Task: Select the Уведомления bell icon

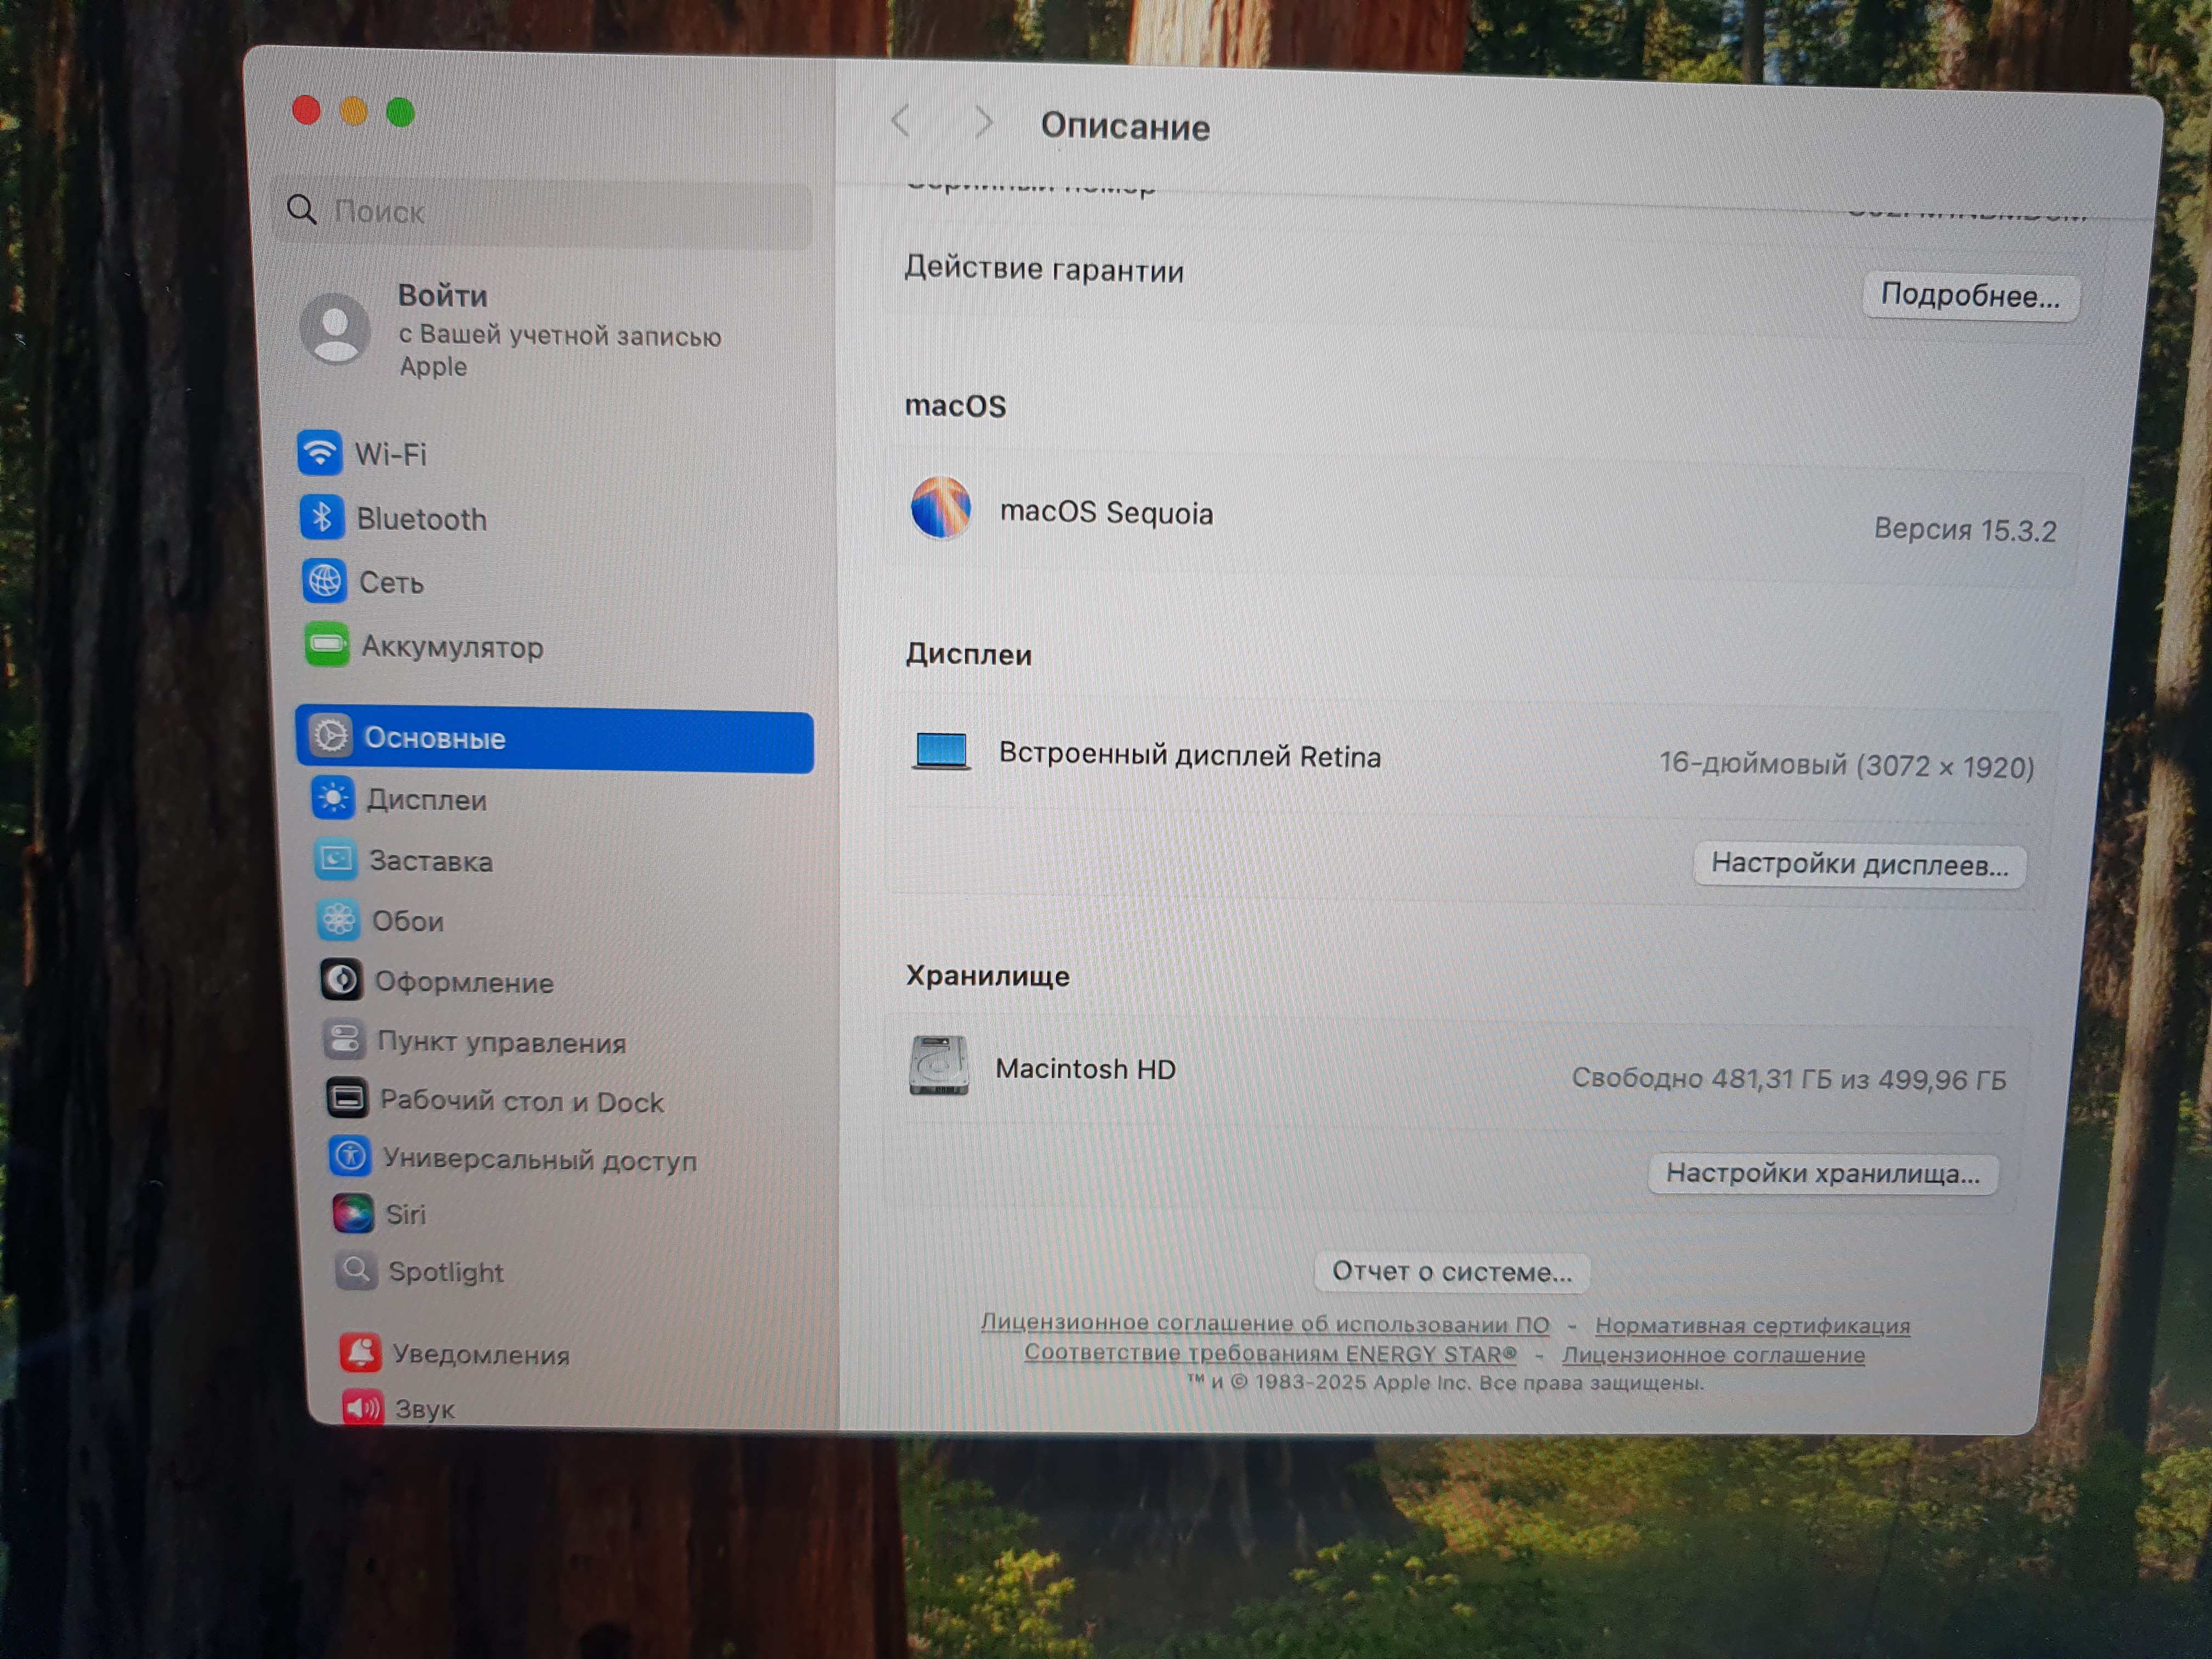Action: 360,1353
